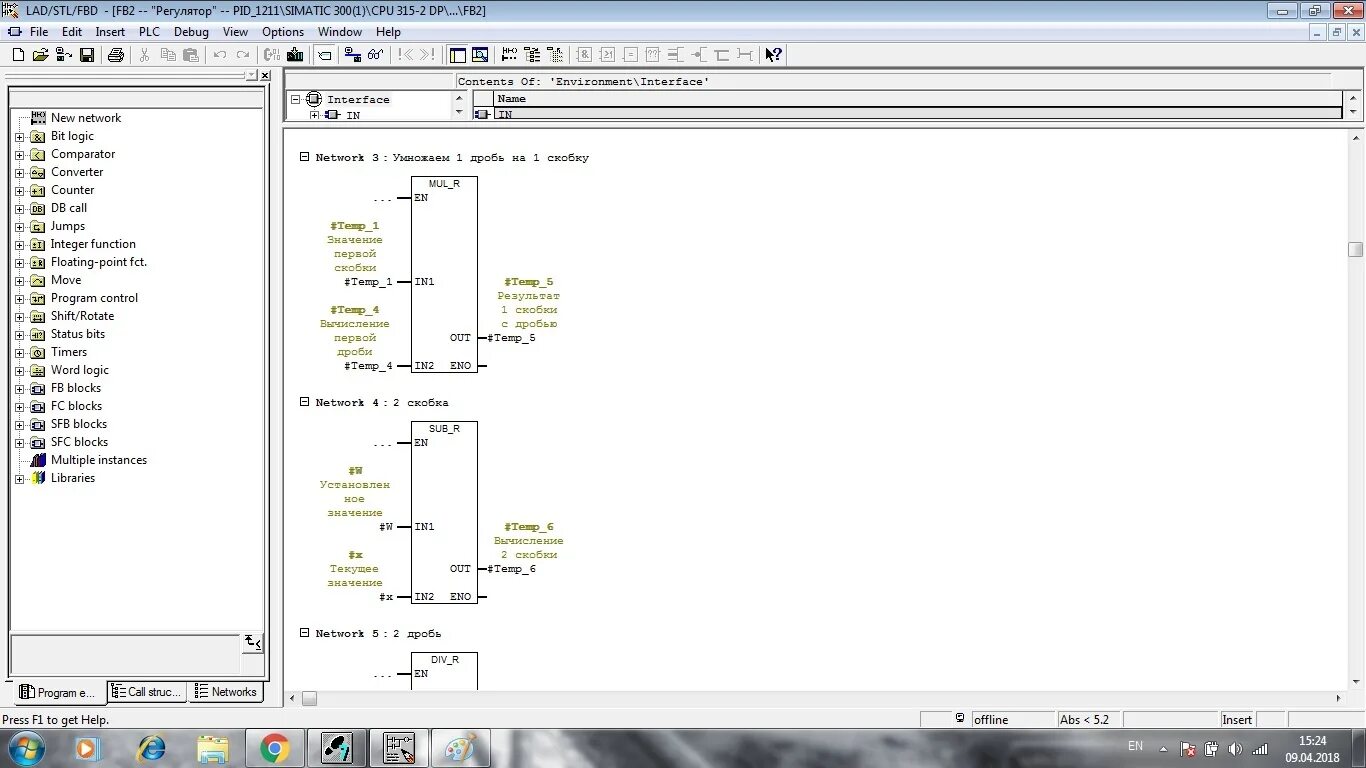Select the MUL_R block title

444,185
